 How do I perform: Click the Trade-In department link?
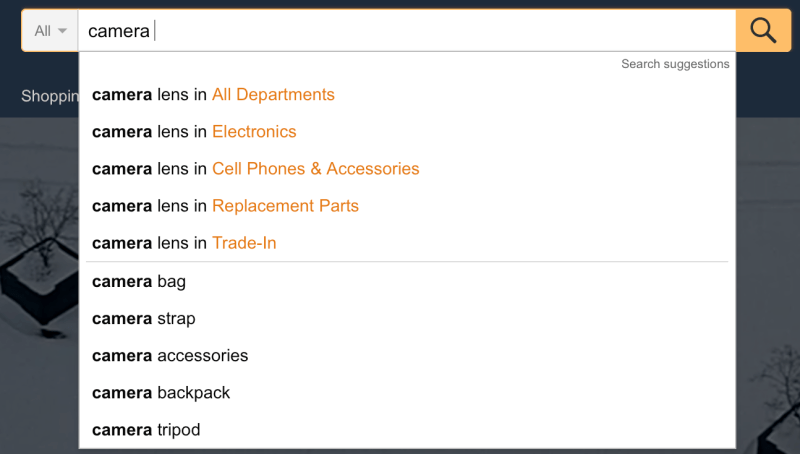point(244,243)
